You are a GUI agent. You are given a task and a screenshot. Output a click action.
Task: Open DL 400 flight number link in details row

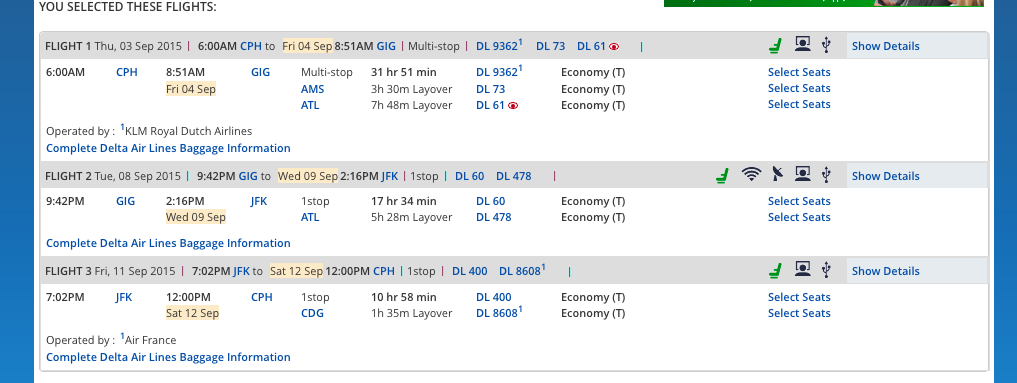pyautogui.click(x=494, y=297)
